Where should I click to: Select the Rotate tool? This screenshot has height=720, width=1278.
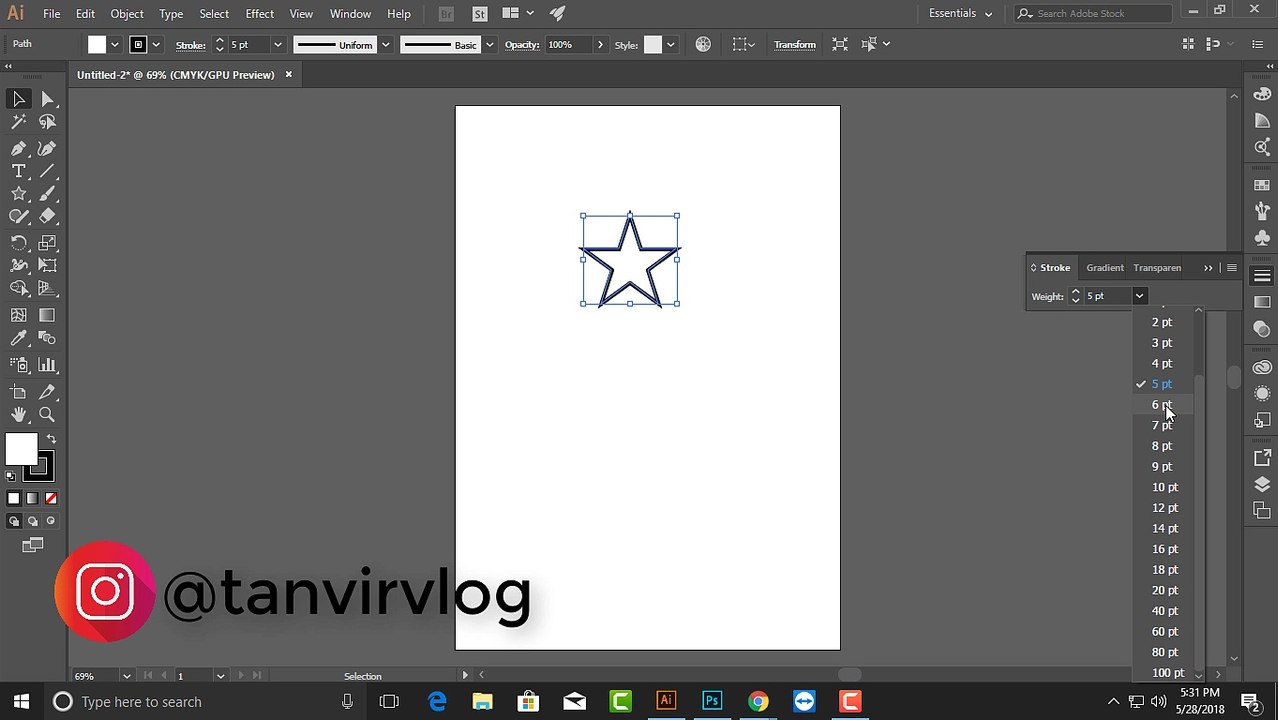(x=18, y=243)
